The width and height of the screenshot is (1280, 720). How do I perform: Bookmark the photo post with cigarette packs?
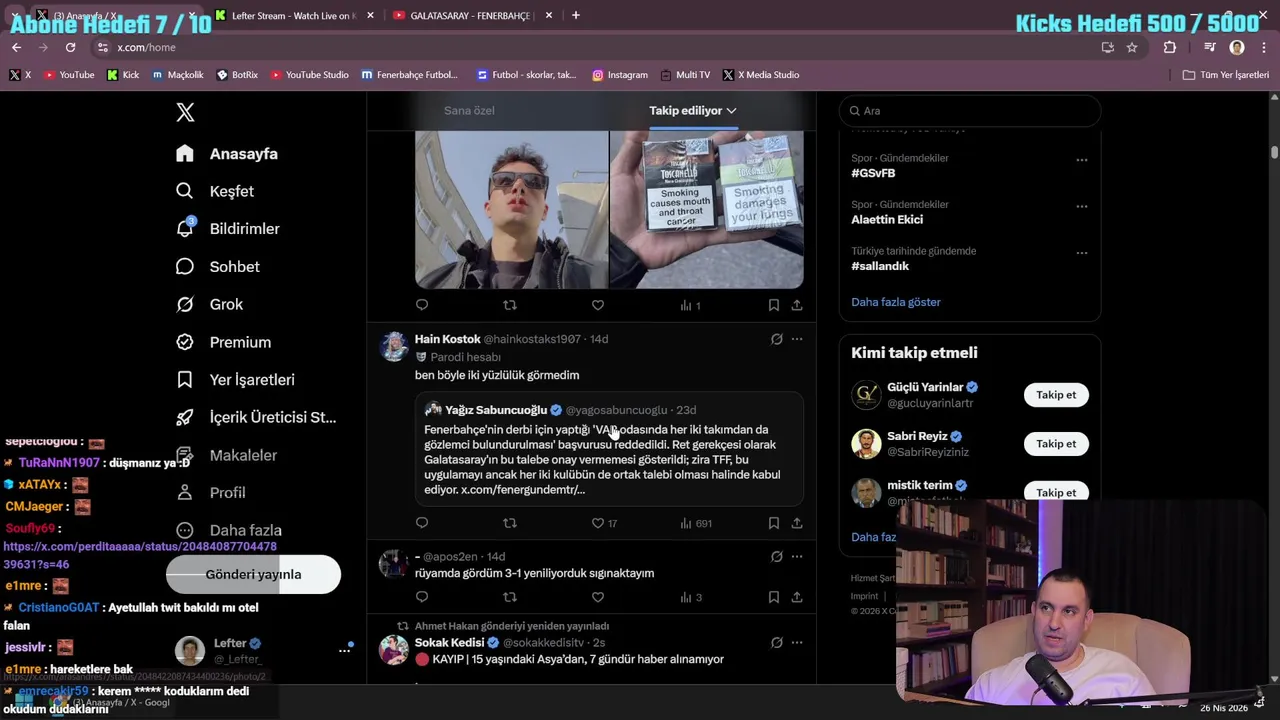773,305
